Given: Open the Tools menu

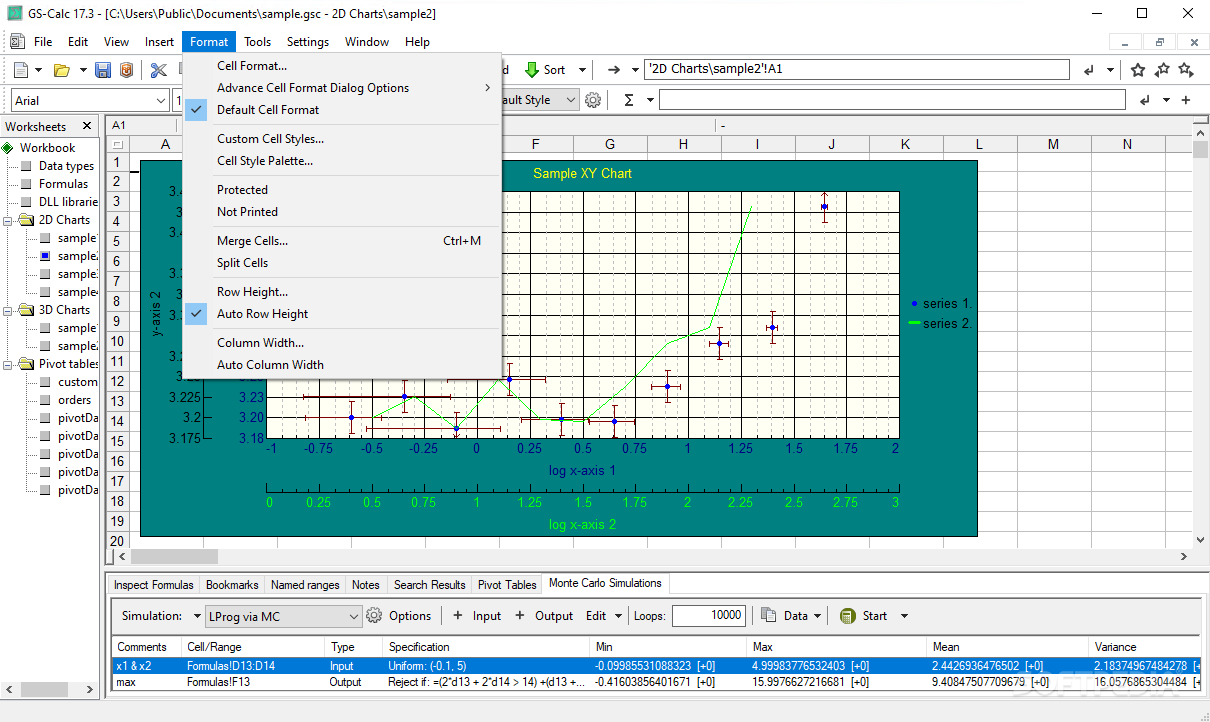Looking at the screenshot, I should pyautogui.click(x=257, y=42).
